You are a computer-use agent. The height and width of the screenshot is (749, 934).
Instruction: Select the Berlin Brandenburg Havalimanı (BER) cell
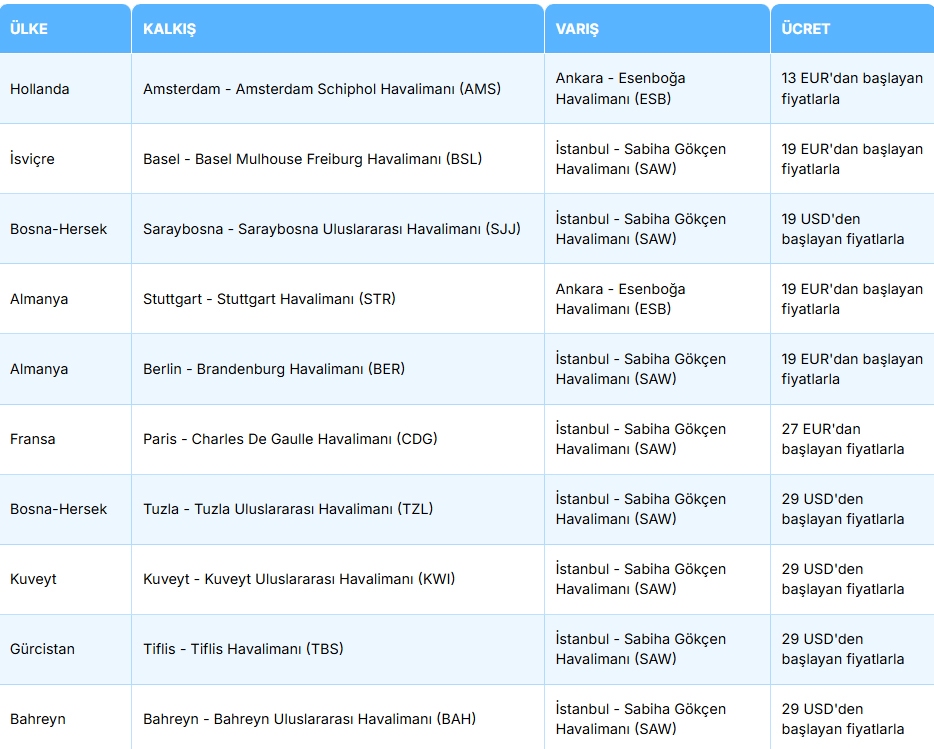click(273, 369)
